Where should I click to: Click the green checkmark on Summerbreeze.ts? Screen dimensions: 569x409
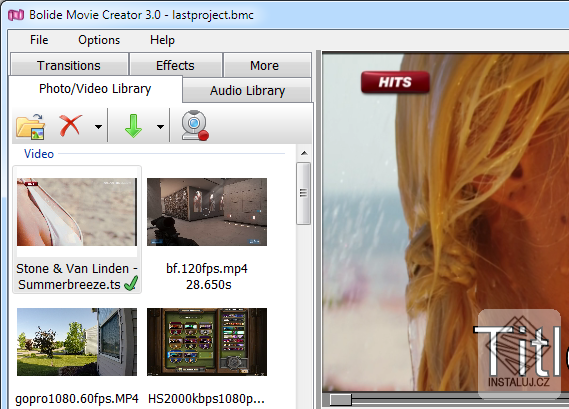[131, 284]
